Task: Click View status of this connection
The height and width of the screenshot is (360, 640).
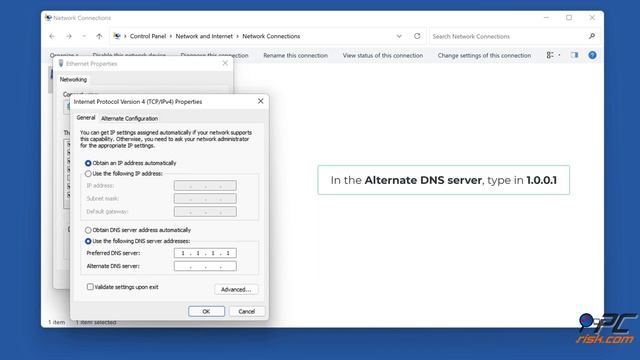Action: click(383, 55)
